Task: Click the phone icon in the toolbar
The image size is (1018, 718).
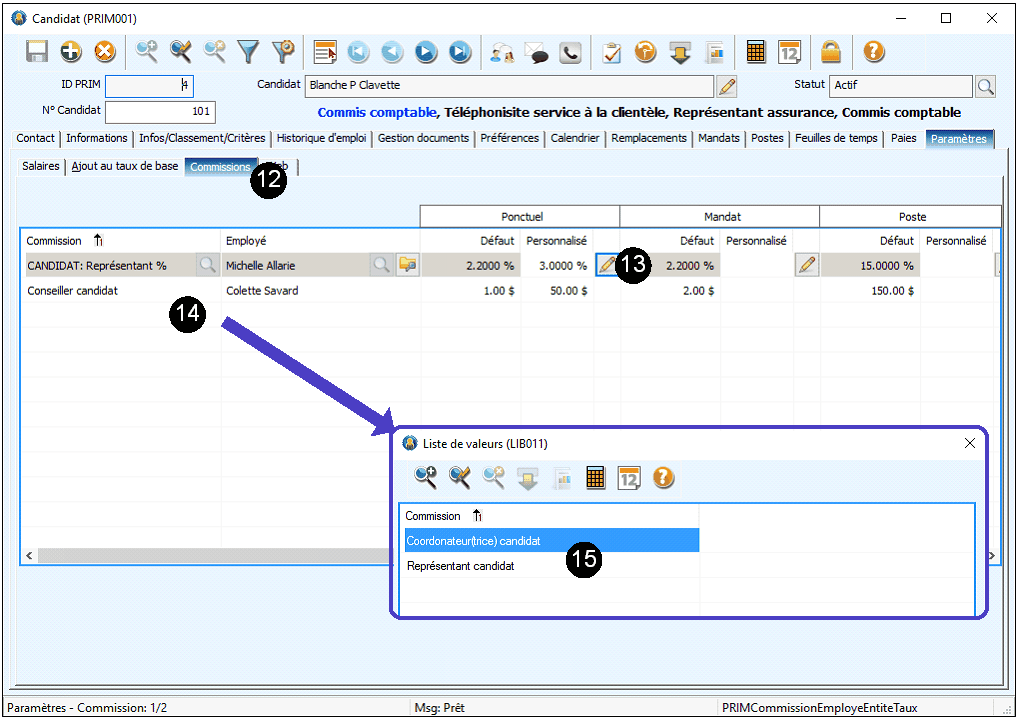Action: pos(570,52)
